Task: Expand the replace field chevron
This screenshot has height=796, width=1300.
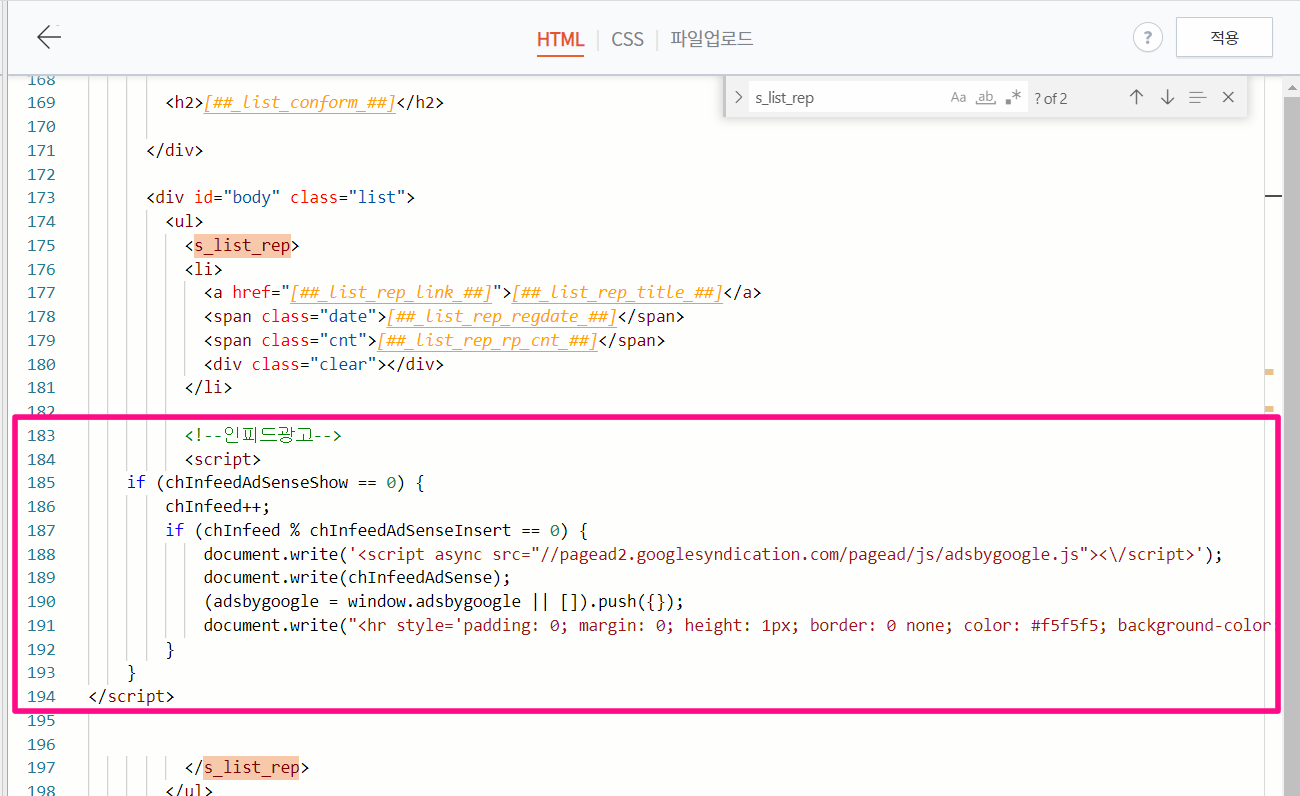Action: (x=738, y=97)
